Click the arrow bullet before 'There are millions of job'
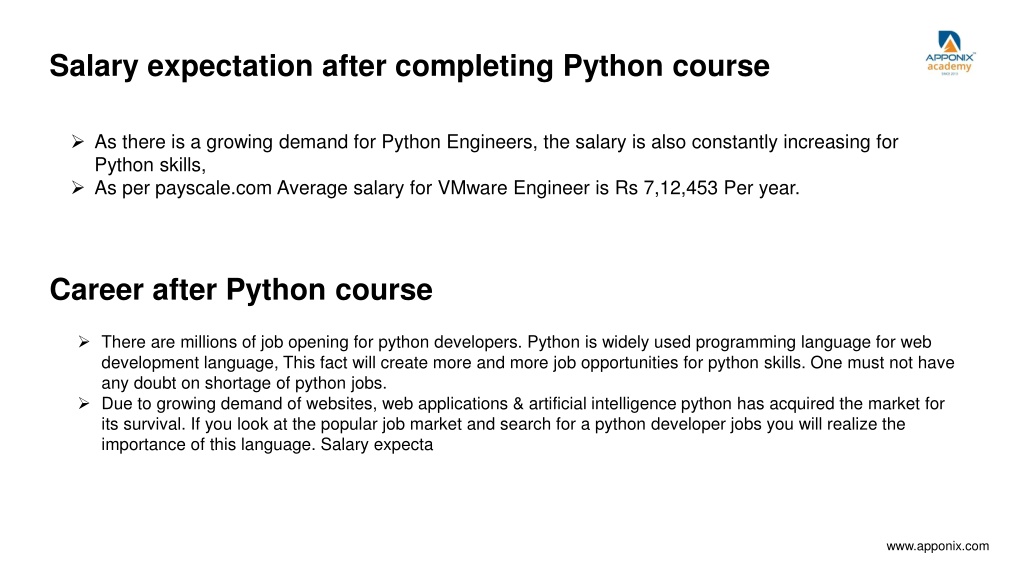 [x=84, y=342]
